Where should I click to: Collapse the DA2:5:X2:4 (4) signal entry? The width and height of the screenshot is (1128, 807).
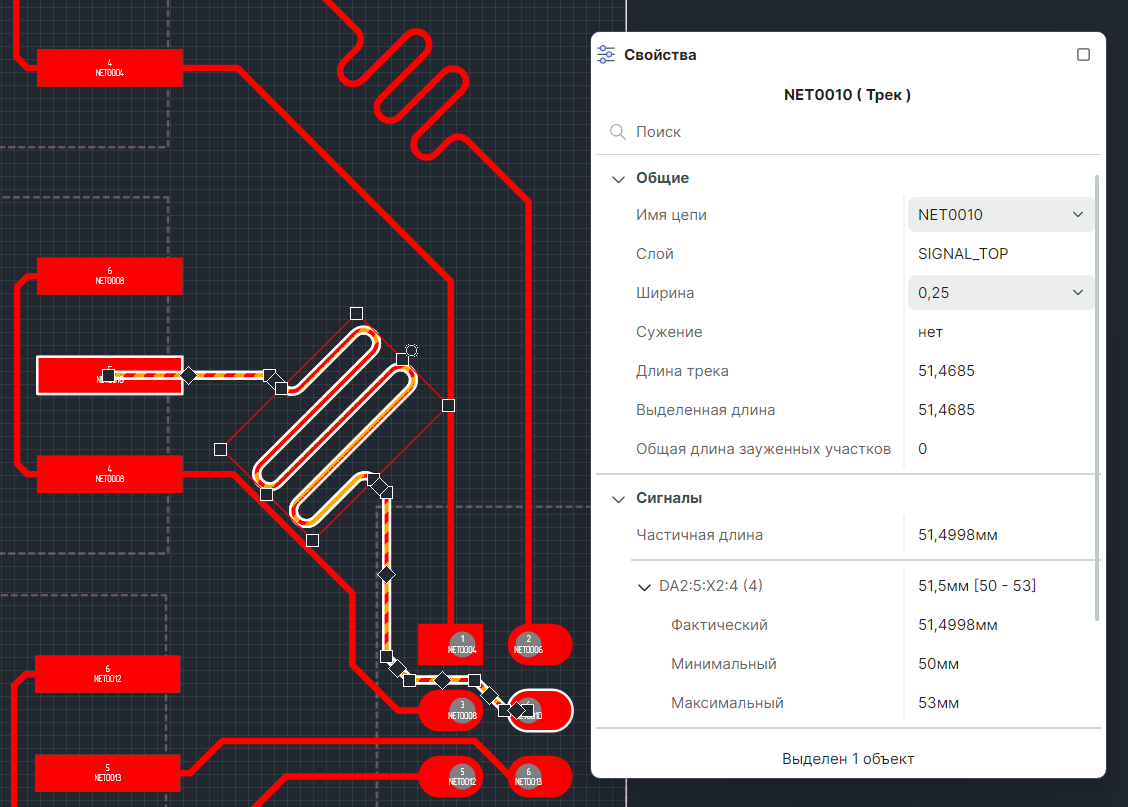click(644, 586)
